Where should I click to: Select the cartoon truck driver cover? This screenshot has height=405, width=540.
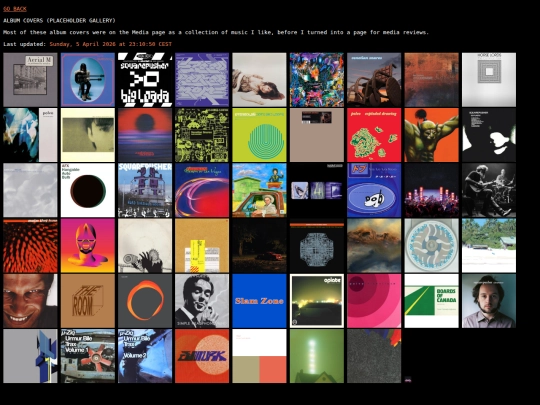259,190
